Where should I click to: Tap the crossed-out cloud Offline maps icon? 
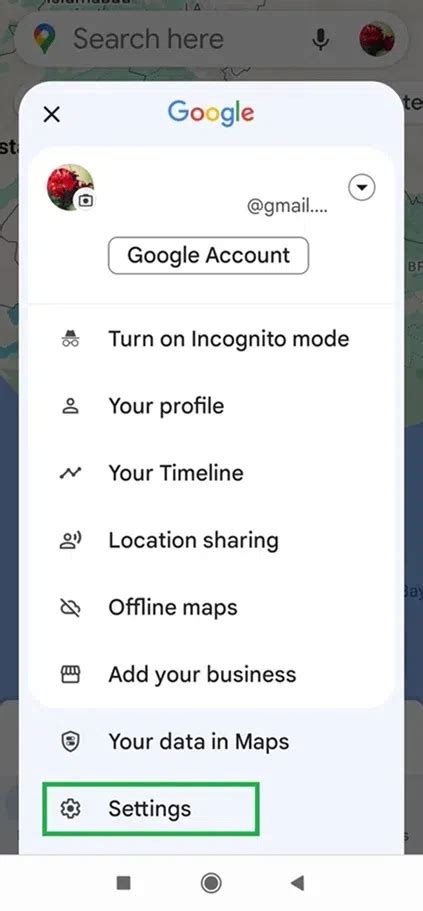click(x=70, y=608)
